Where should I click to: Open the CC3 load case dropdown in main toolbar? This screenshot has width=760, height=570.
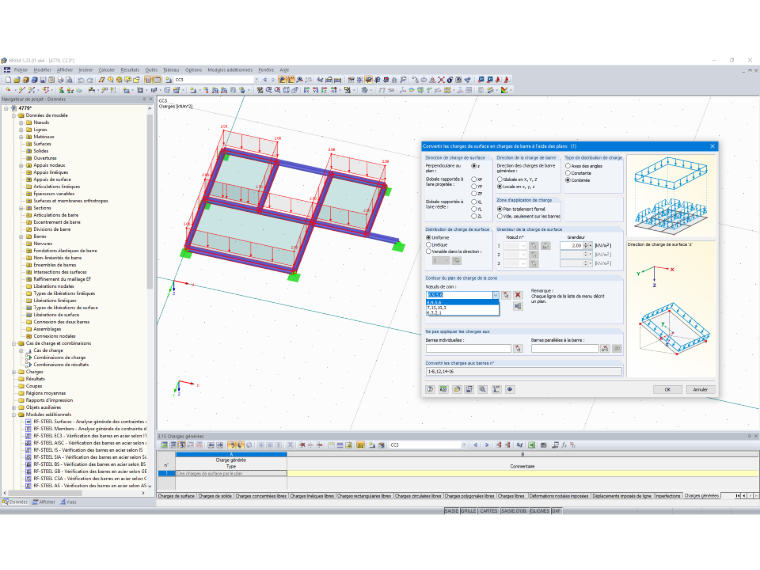click(256, 80)
